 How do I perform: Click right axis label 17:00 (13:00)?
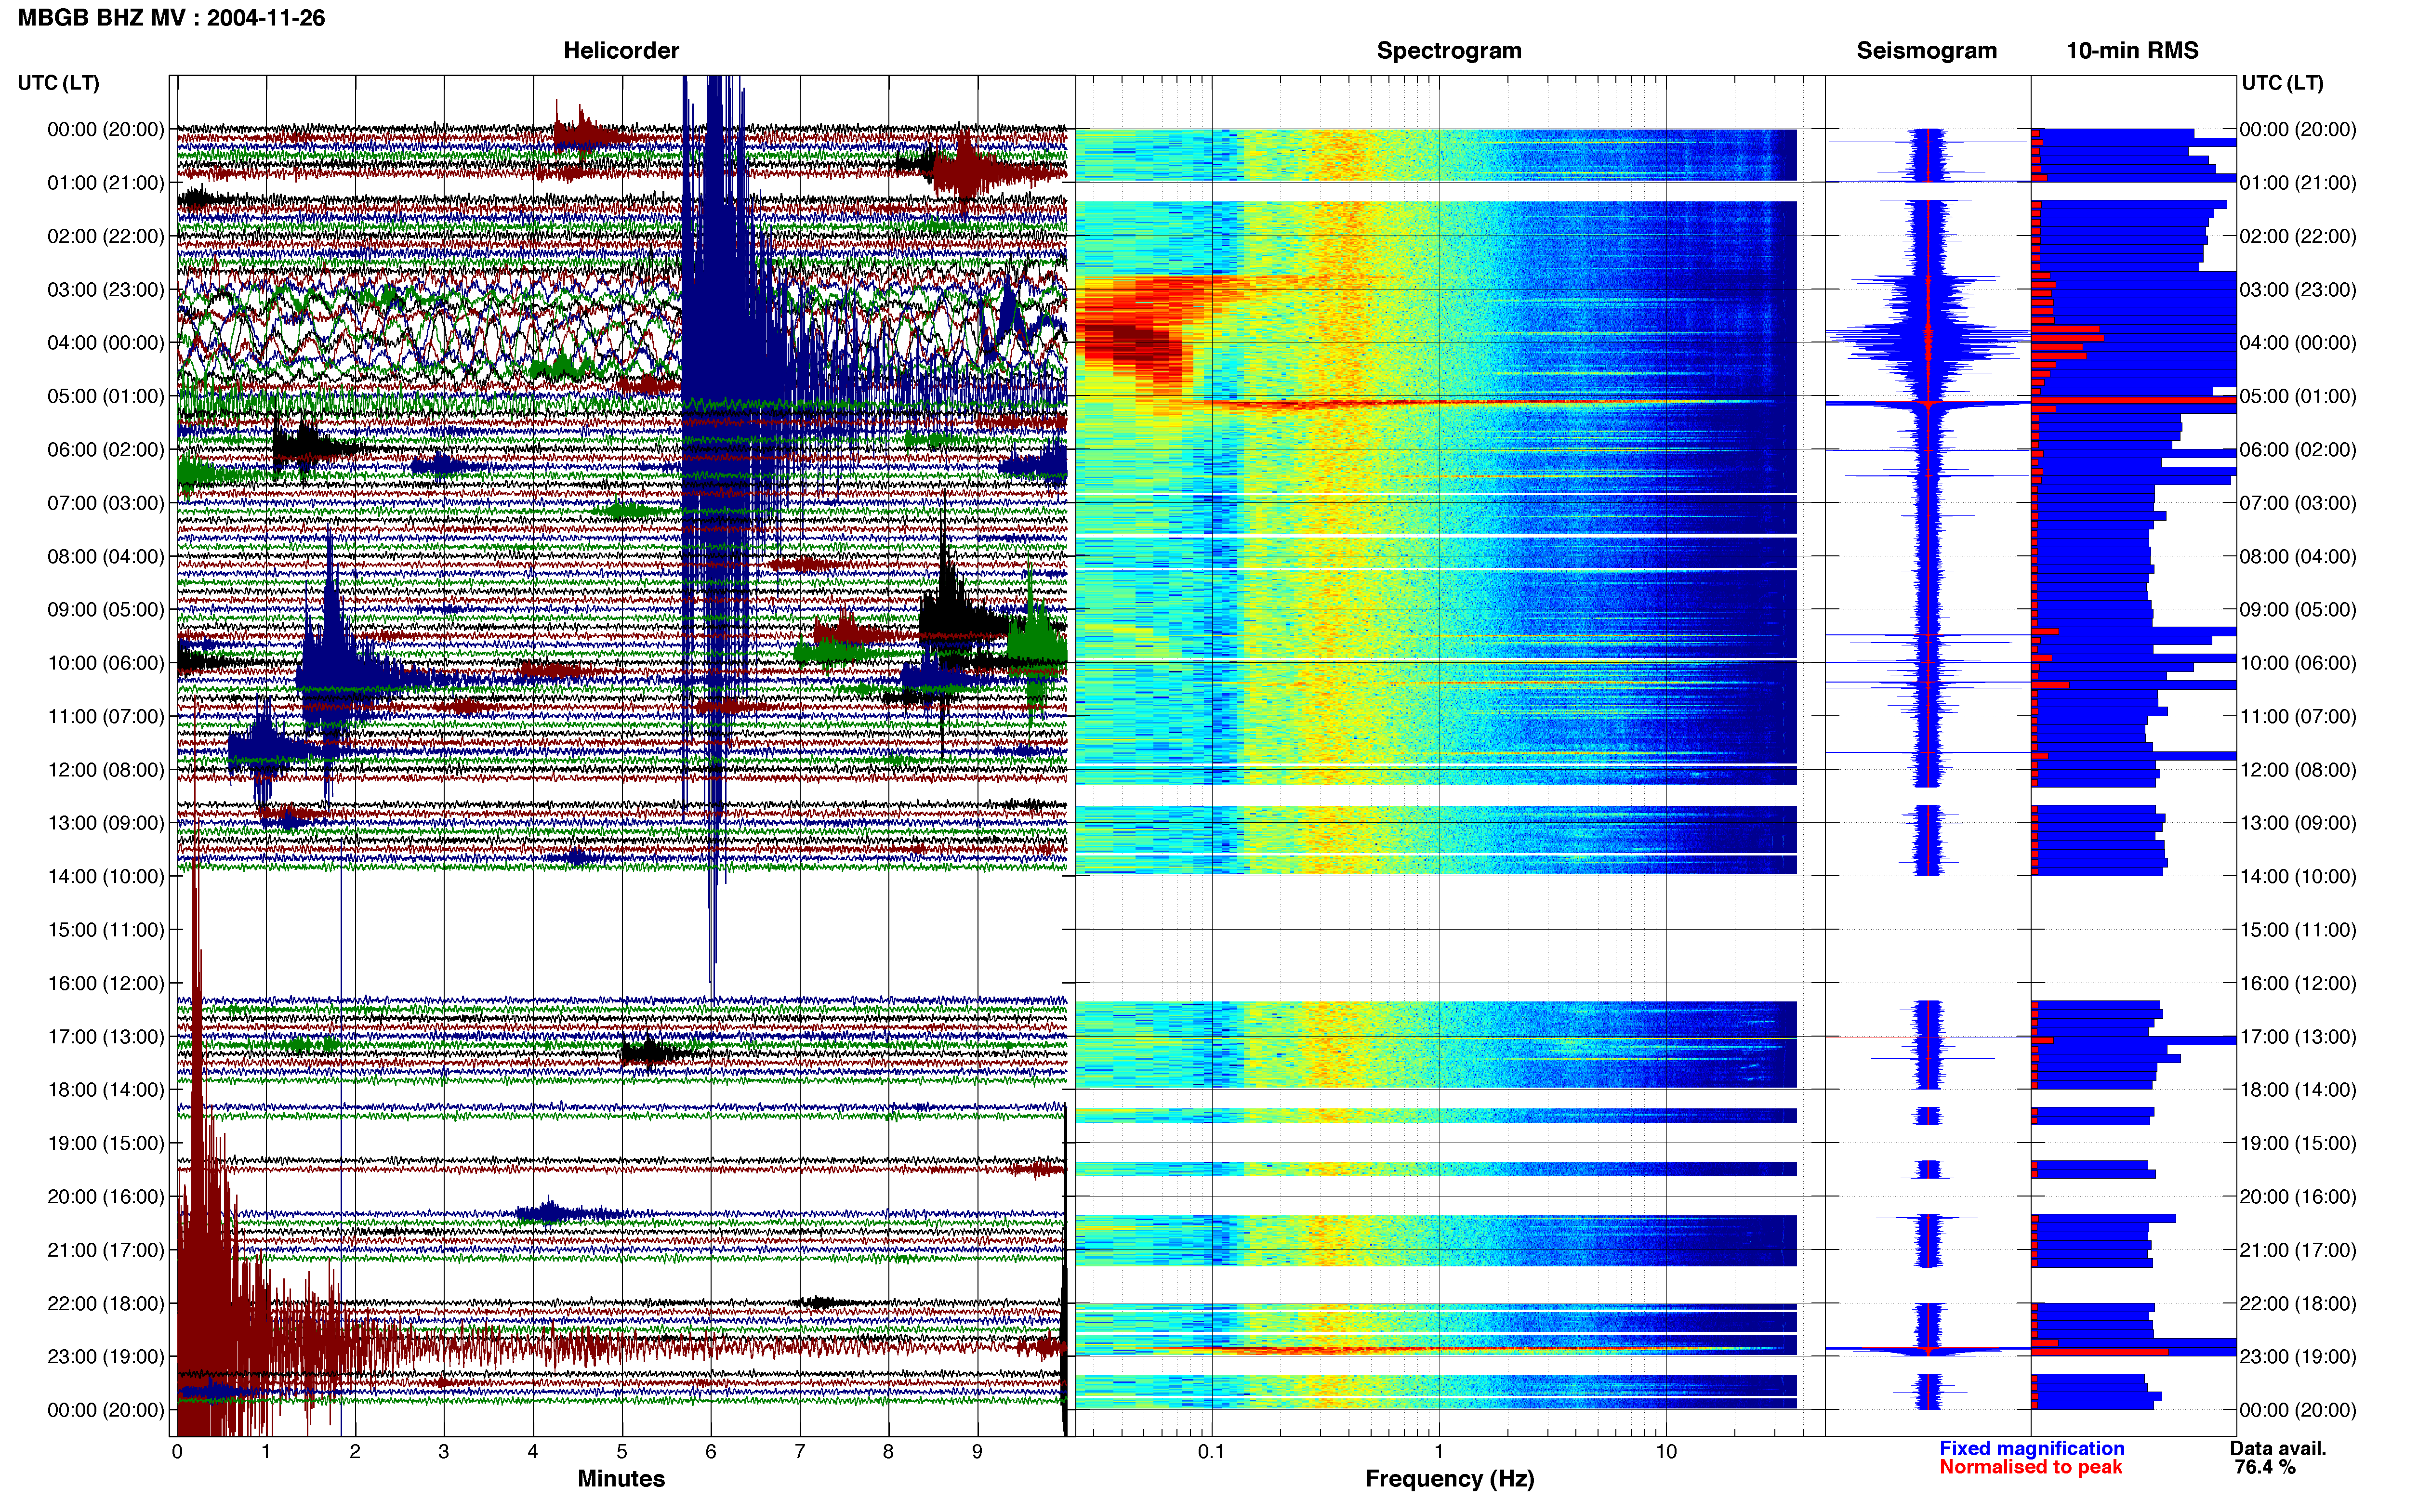2298,1037
